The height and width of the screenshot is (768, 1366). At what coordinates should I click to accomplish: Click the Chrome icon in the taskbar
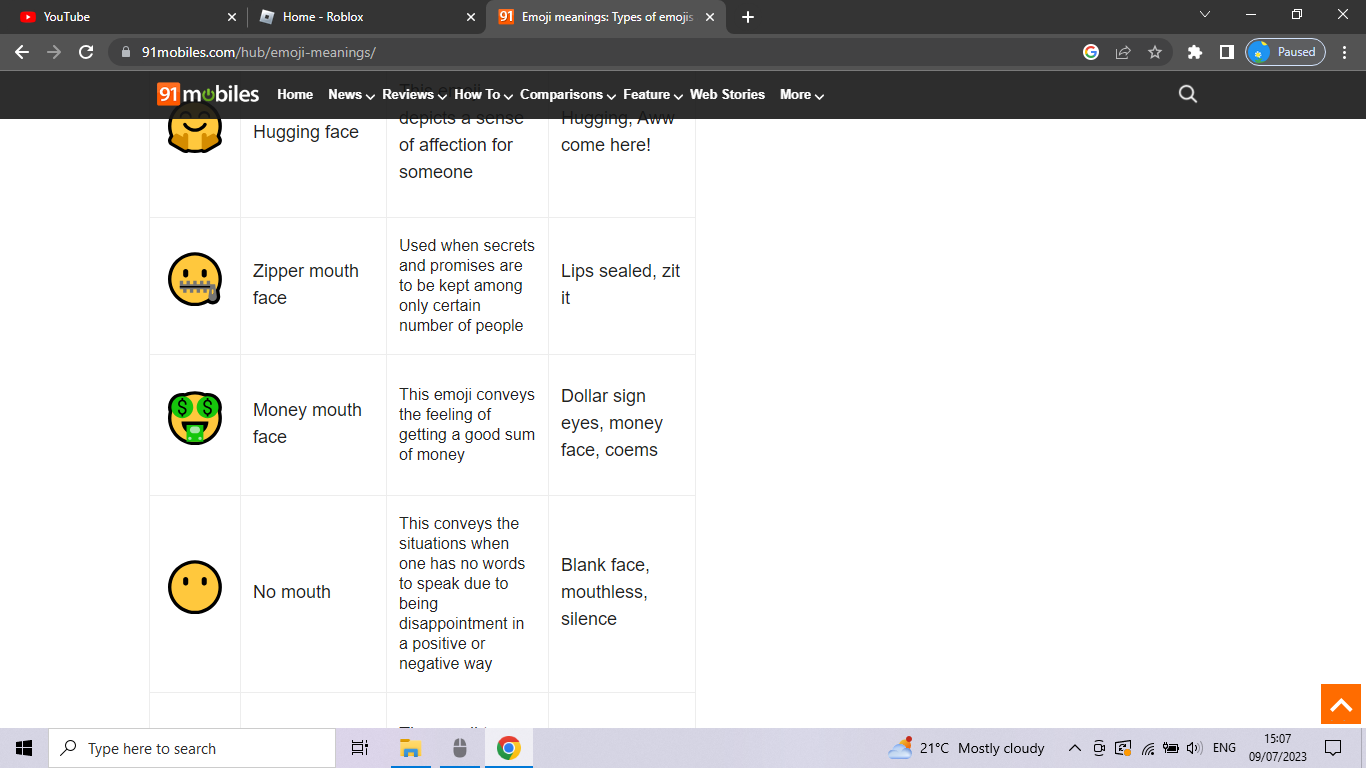pos(509,748)
